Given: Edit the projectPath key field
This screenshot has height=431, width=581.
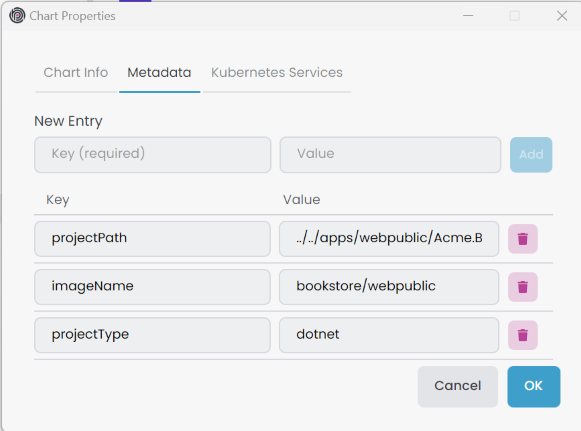Looking at the screenshot, I should point(152,239).
